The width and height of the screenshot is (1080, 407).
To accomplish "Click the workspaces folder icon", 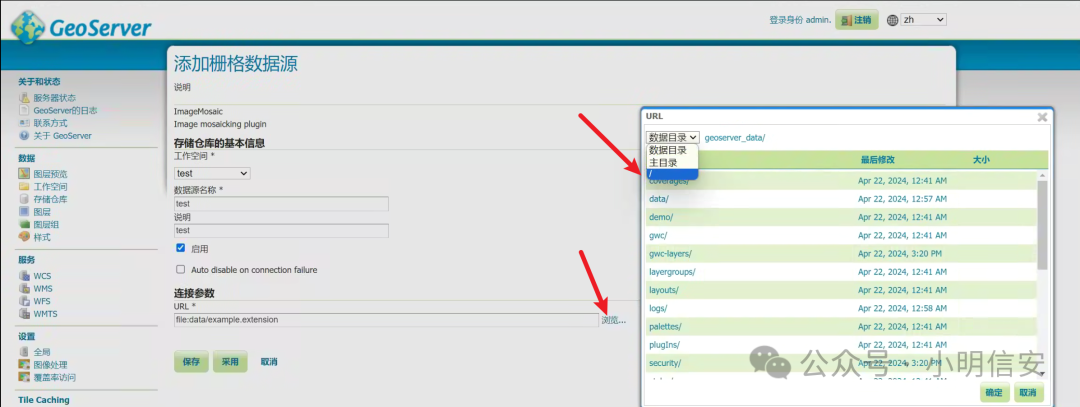I will click(24, 186).
